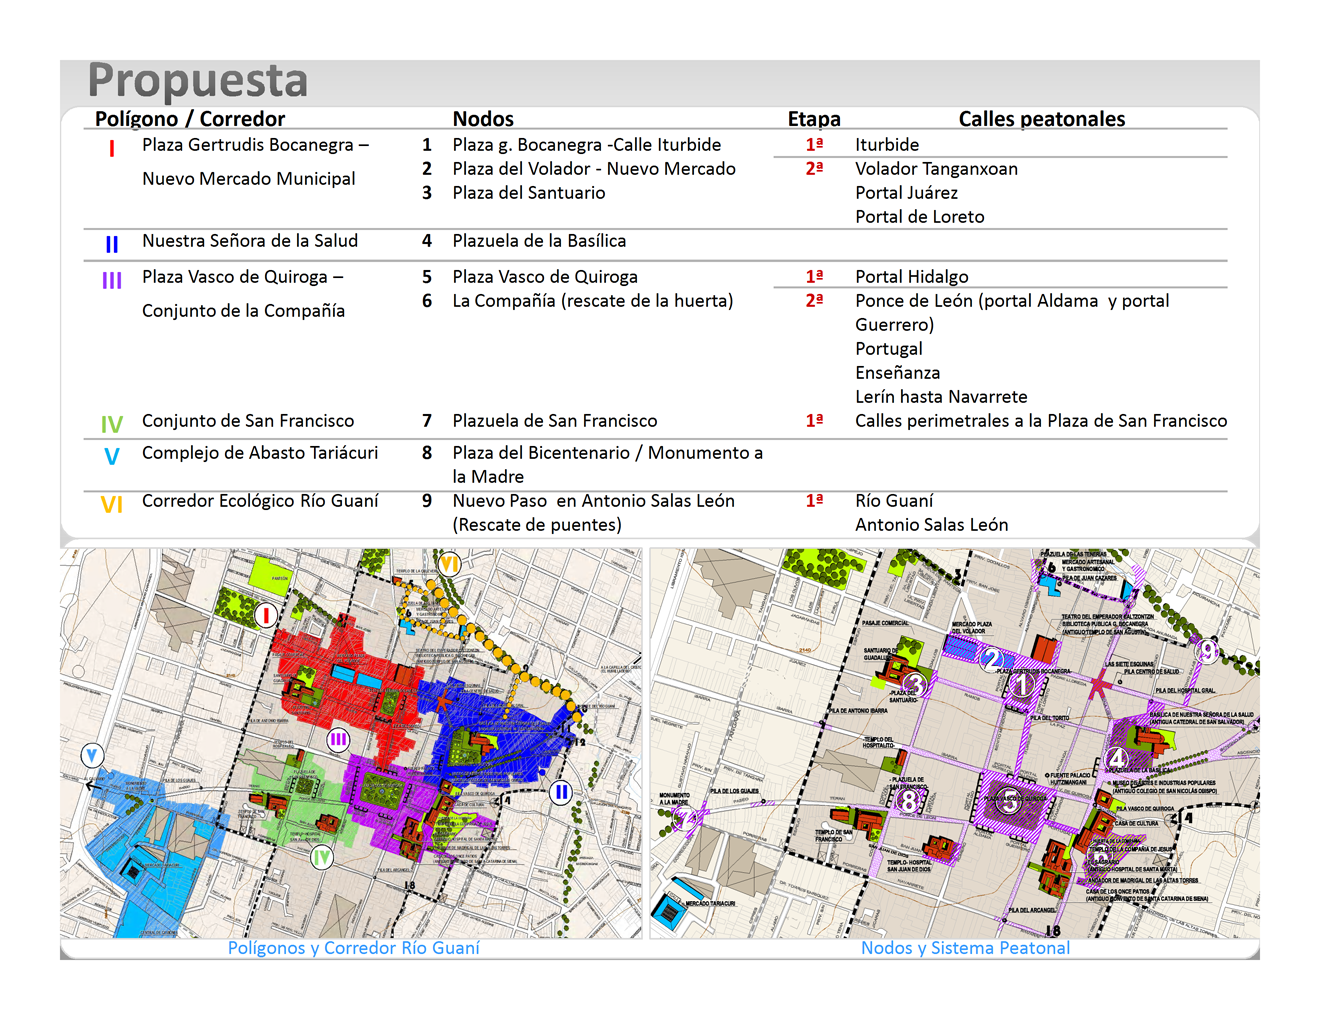Click the red roman numeral I in the table
Screen dimensions: 1320x1020
111,148
